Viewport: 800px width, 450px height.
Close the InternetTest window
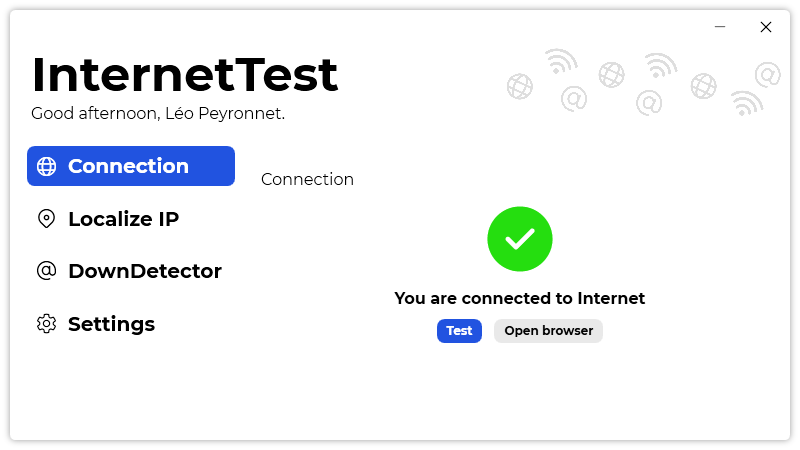click(x=766, y=27)
